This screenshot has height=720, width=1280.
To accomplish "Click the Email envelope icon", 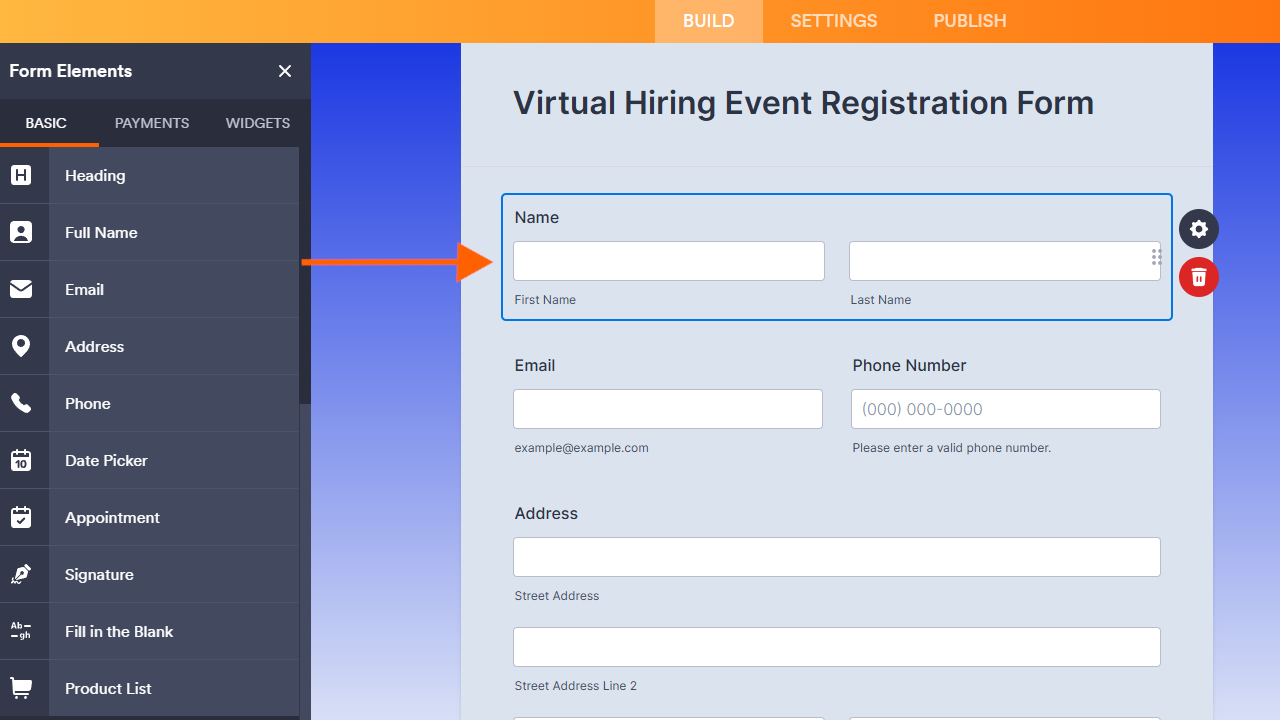I will [21, 290].
